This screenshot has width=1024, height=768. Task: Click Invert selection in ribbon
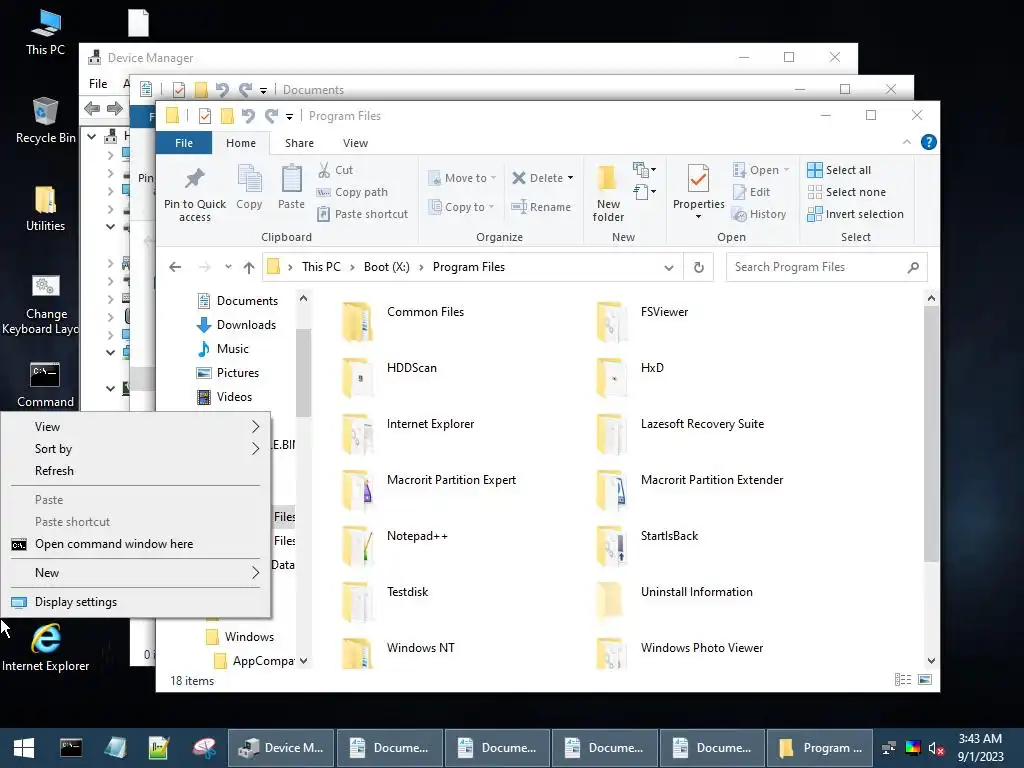click(x=855, y=214)
